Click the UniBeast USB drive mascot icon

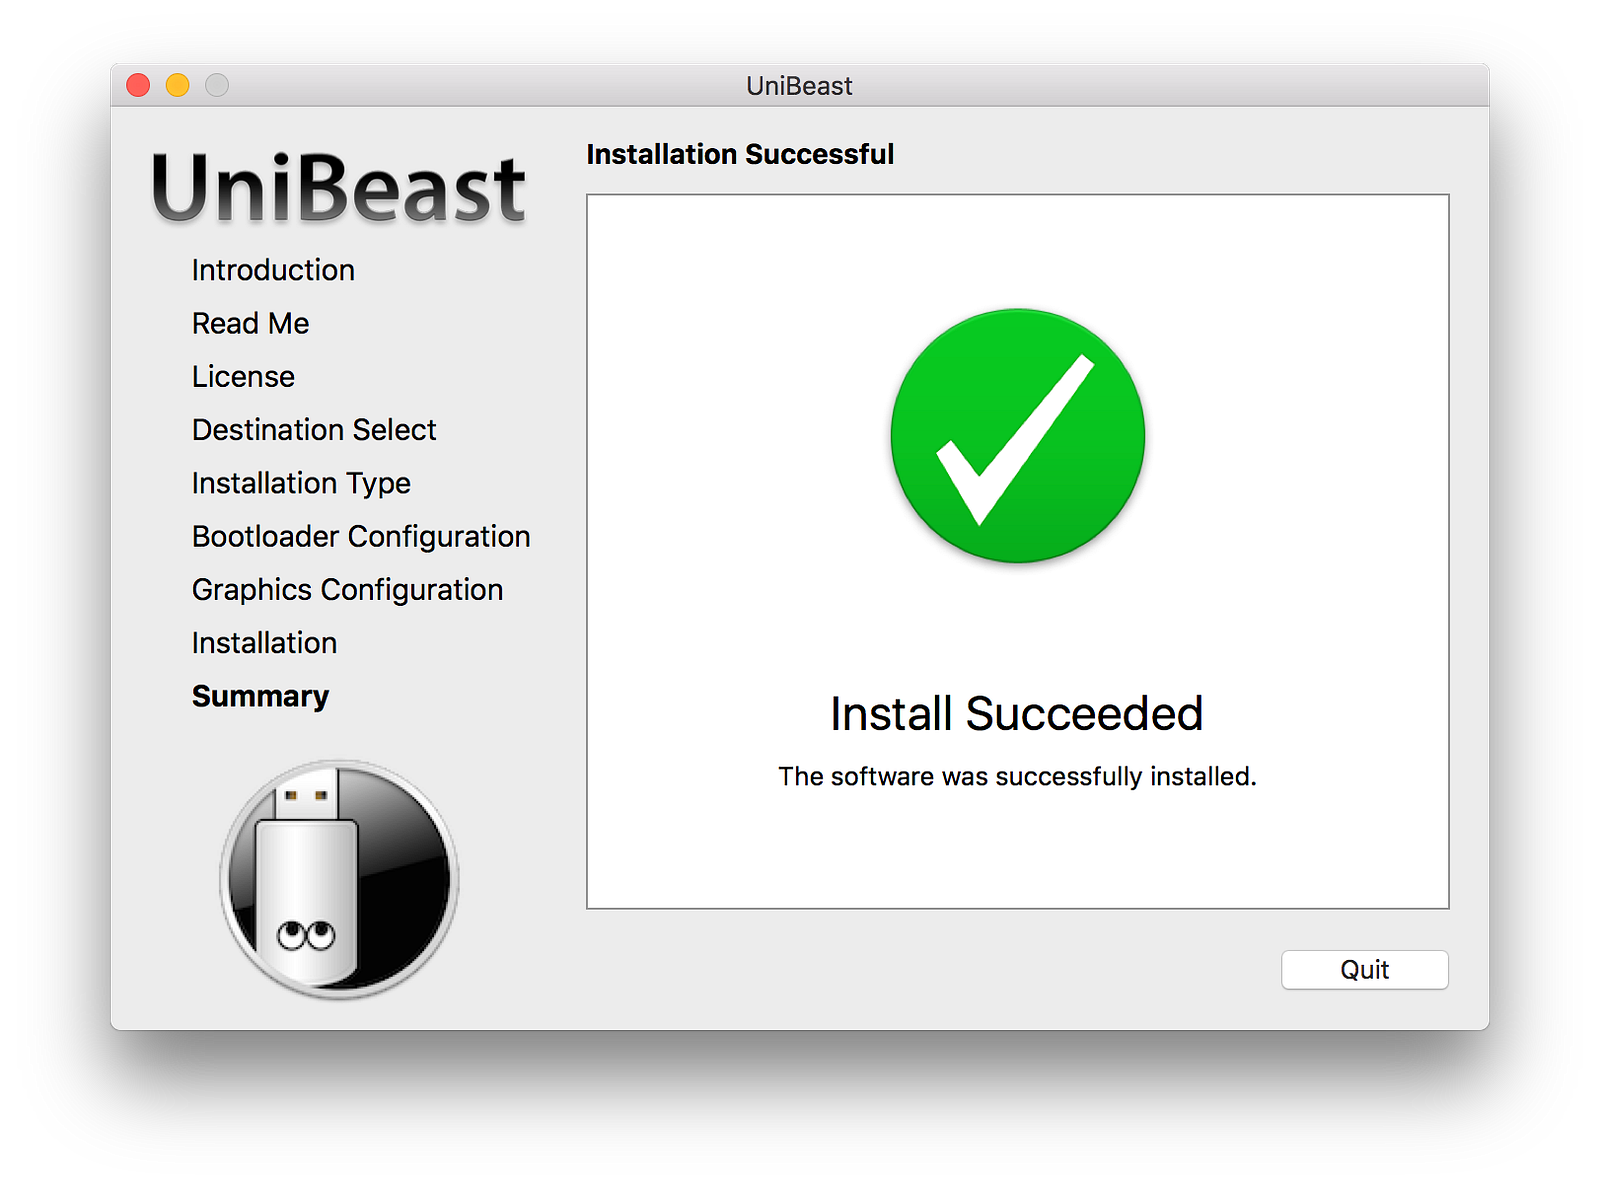(339, 879)
